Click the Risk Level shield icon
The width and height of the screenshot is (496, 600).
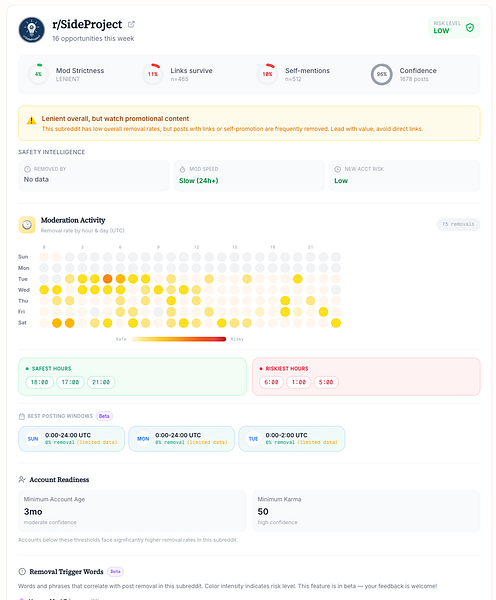pos(470,28)
